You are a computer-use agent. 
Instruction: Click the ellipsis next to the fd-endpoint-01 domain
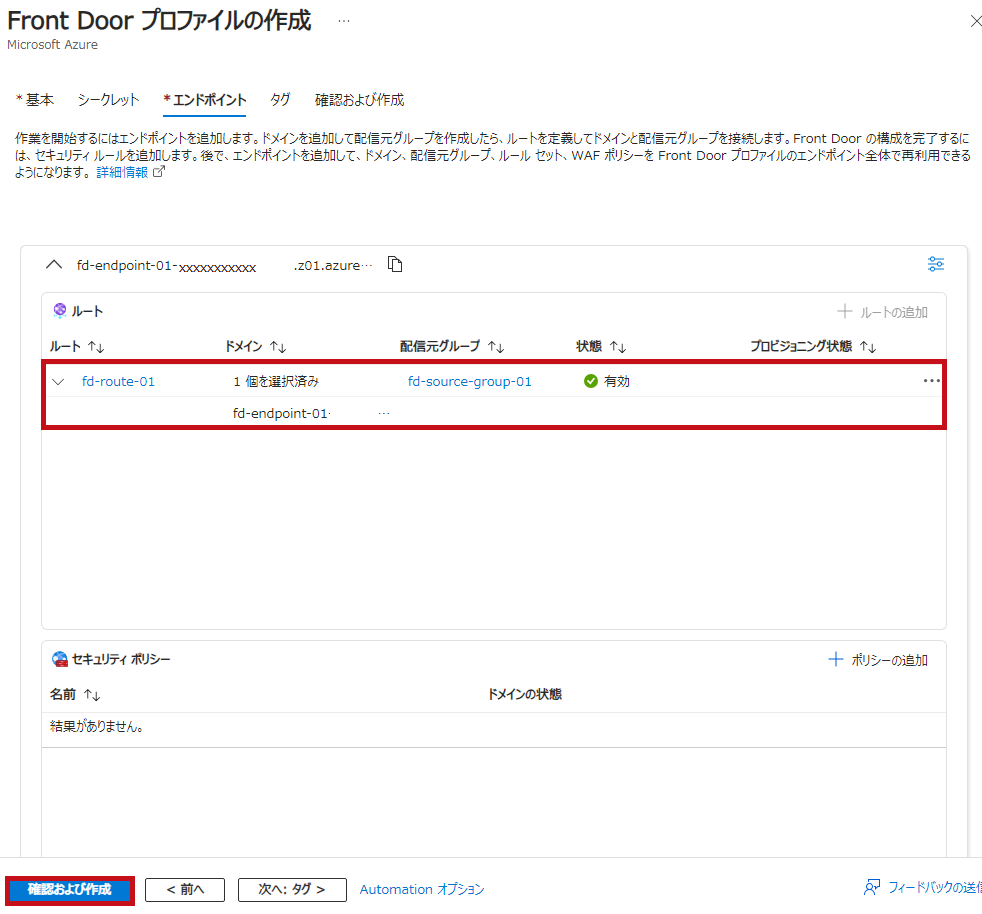tap(384, 413)
